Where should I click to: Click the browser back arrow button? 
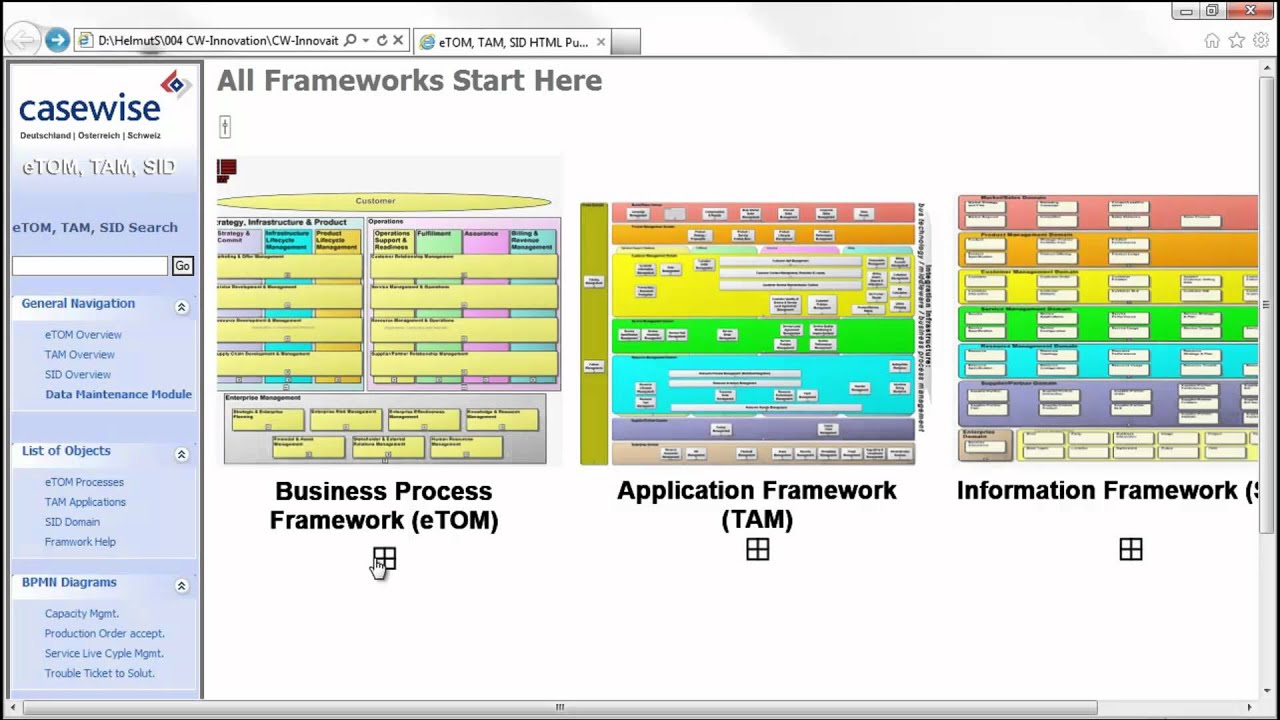tap(22, 40)
